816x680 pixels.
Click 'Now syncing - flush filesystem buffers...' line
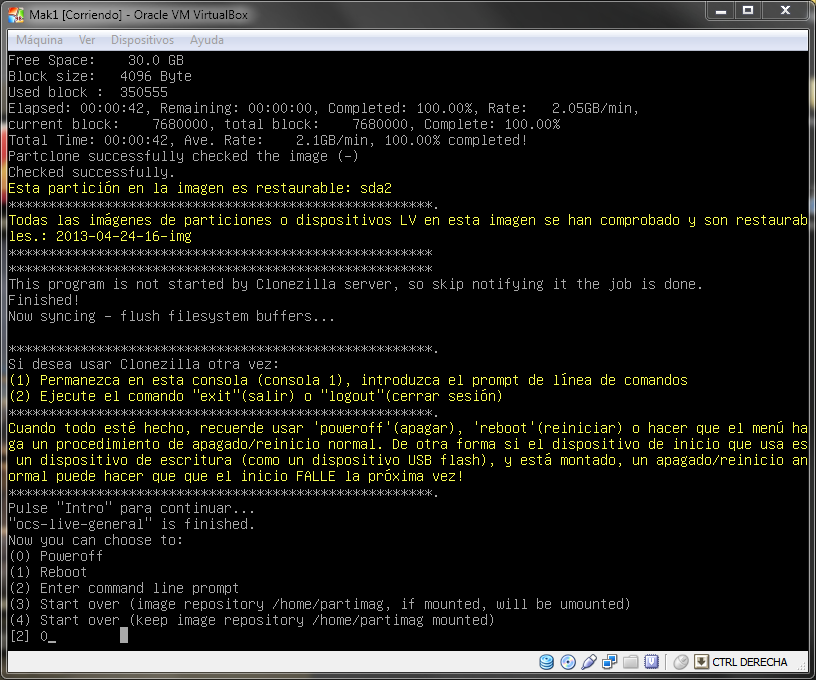coord(172,316)
